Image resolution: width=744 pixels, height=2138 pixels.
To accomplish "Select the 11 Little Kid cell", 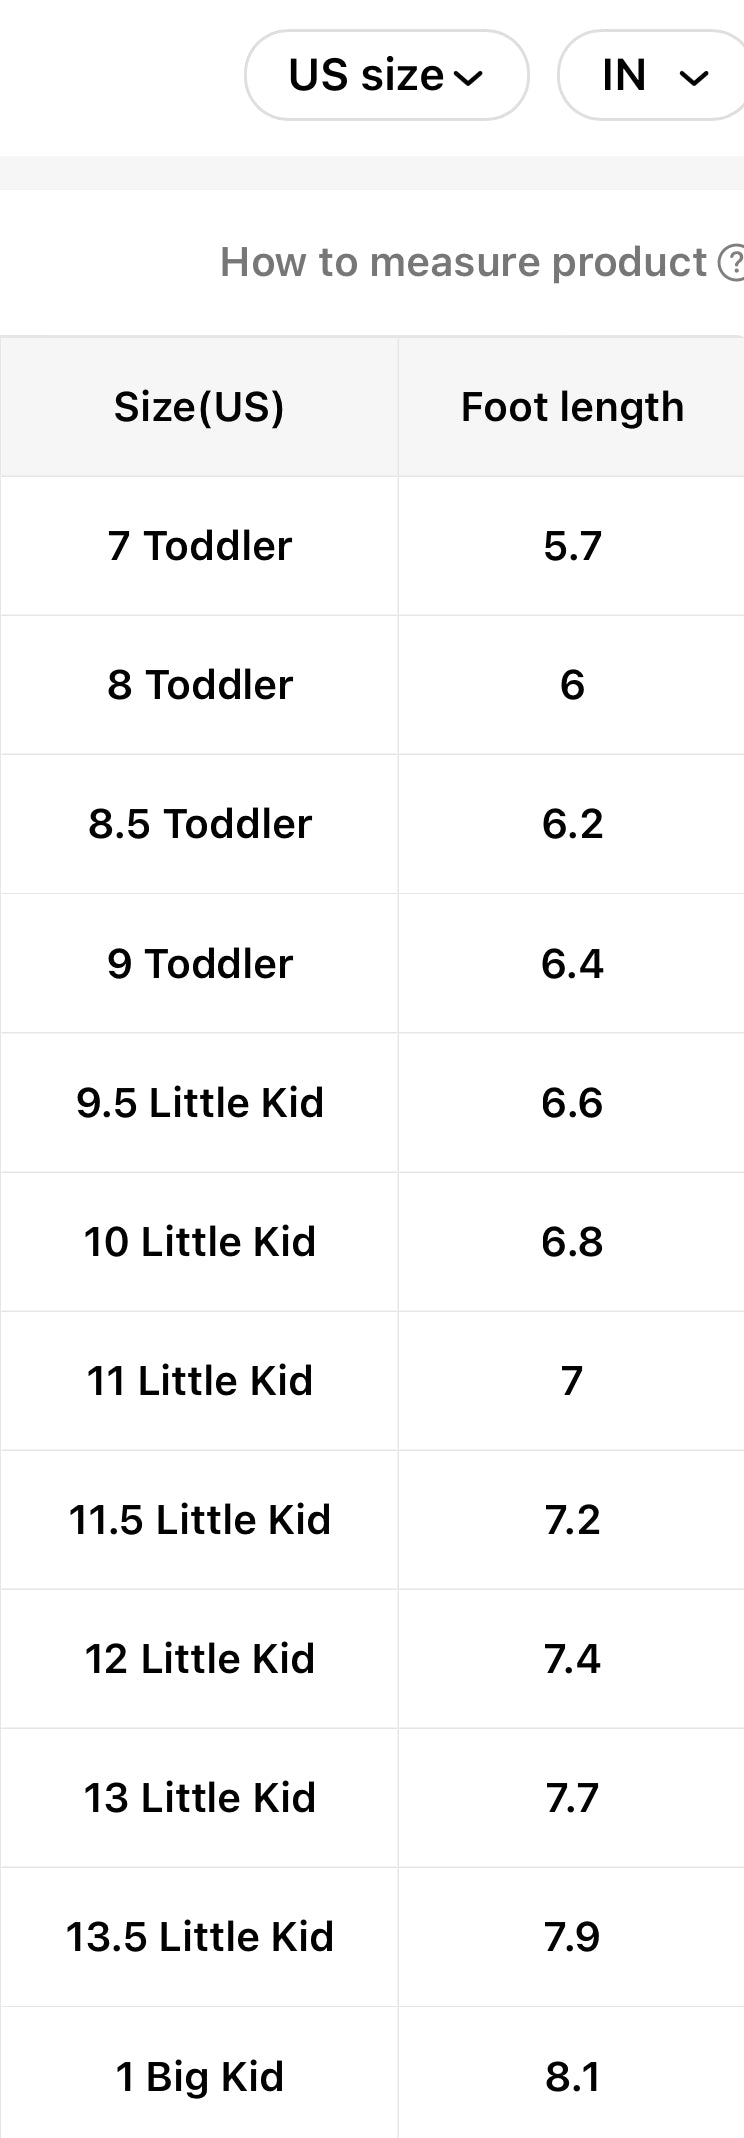I will click(x=200, y=1381).
